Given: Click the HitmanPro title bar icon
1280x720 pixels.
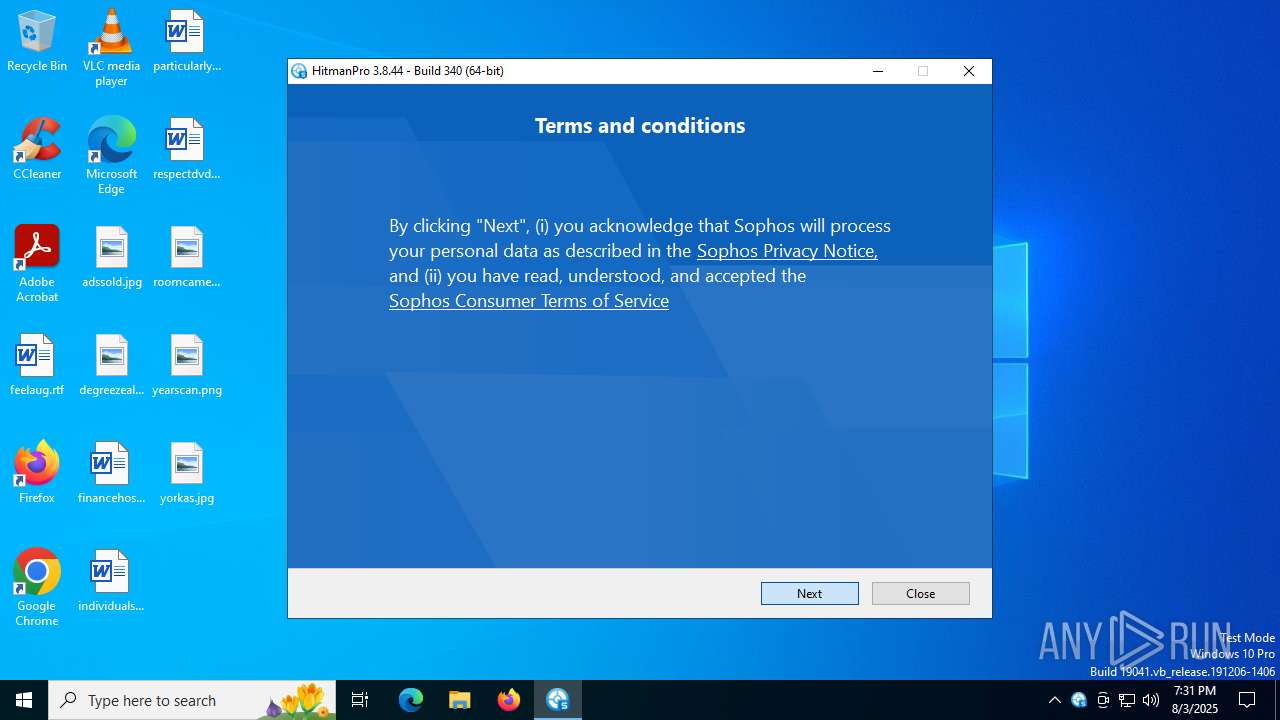Looking at the screenshot, I should (299, 71).
